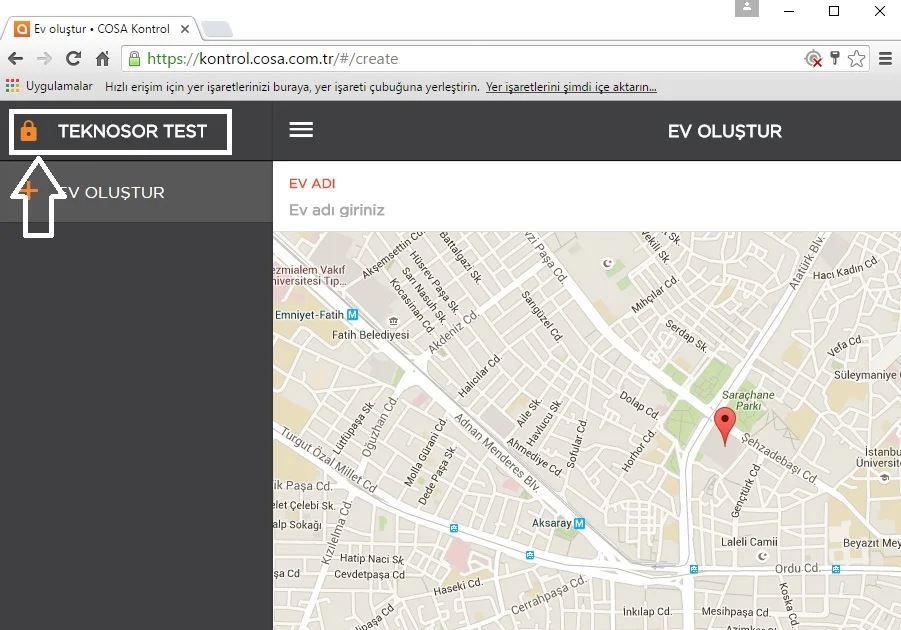Click the address bar URL field

tap(470, 59)
